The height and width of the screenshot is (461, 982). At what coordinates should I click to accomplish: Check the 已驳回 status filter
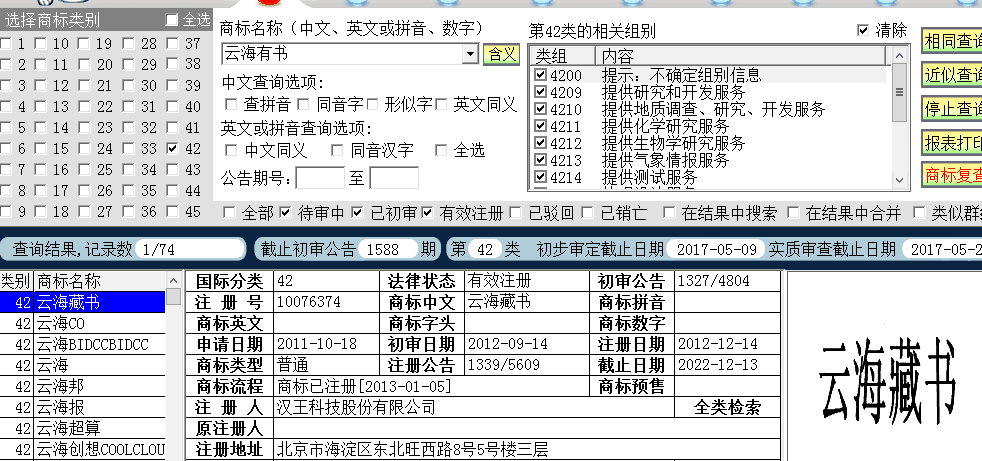[x=516, y=213]
